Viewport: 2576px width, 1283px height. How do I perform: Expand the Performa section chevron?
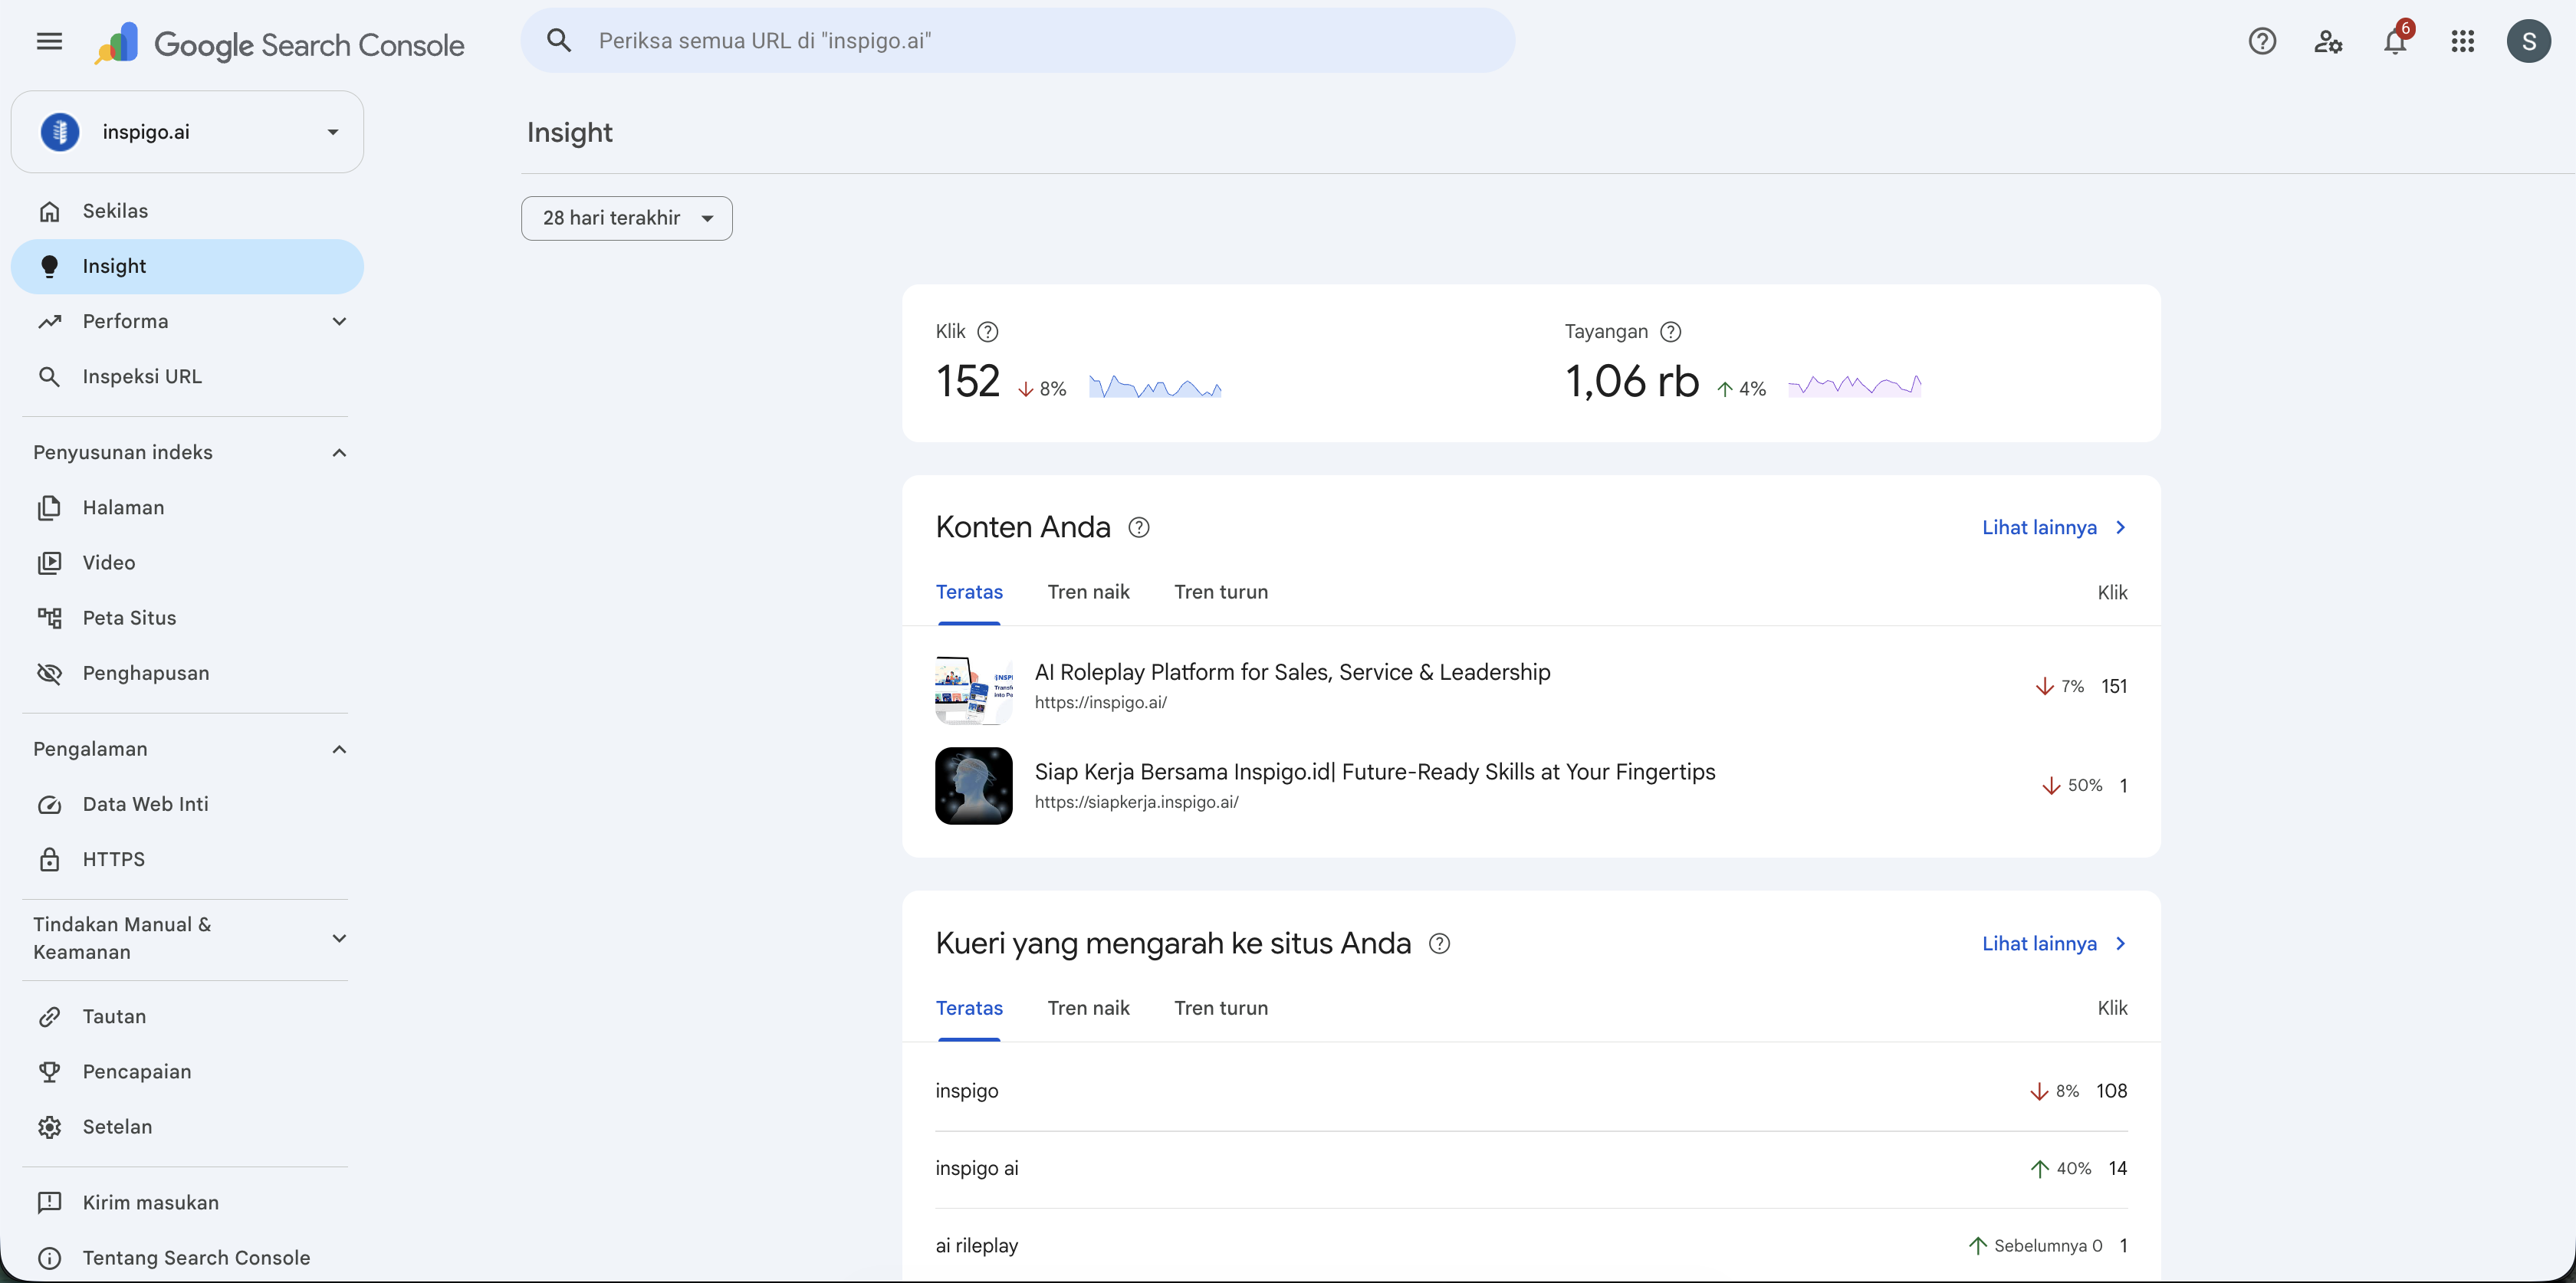coord(339,321)
